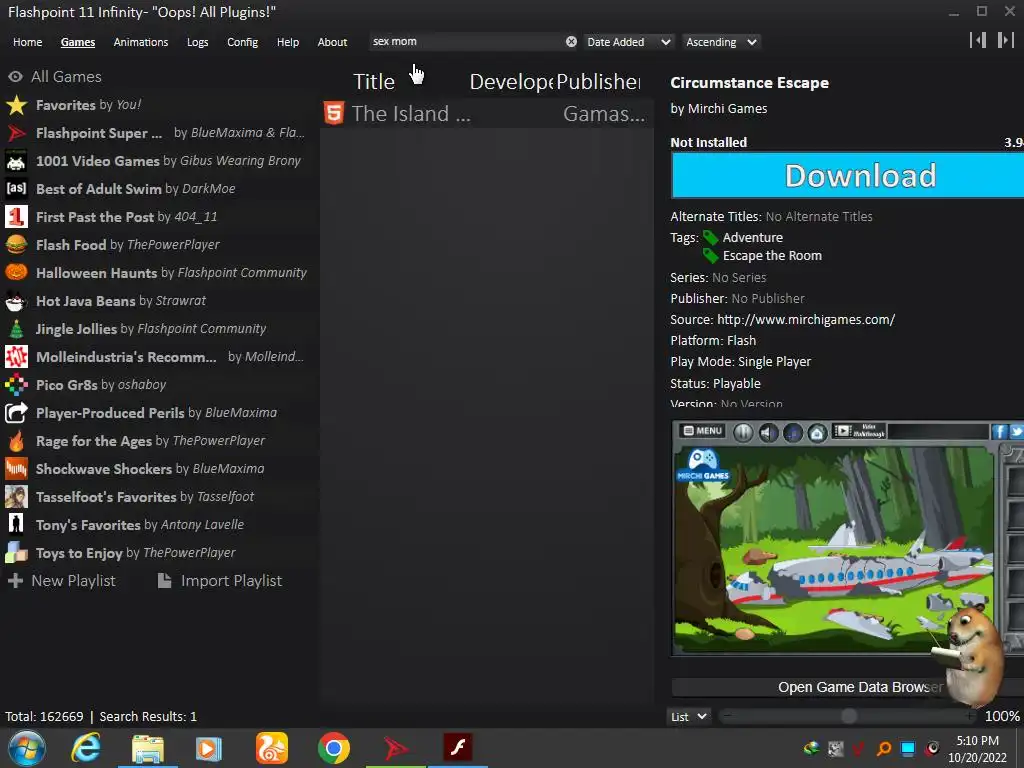Click the No Publisher field value

(x=768, y=298)
